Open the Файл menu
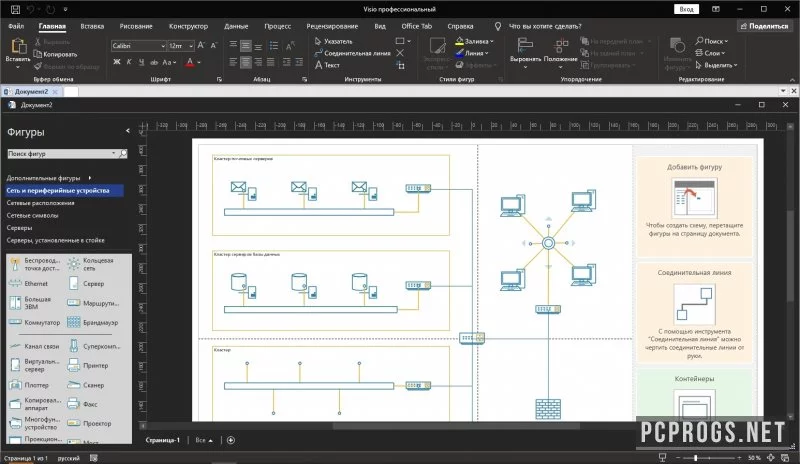Image resolution: width=800 pixels, height=464 pixels. coord(16,26)
